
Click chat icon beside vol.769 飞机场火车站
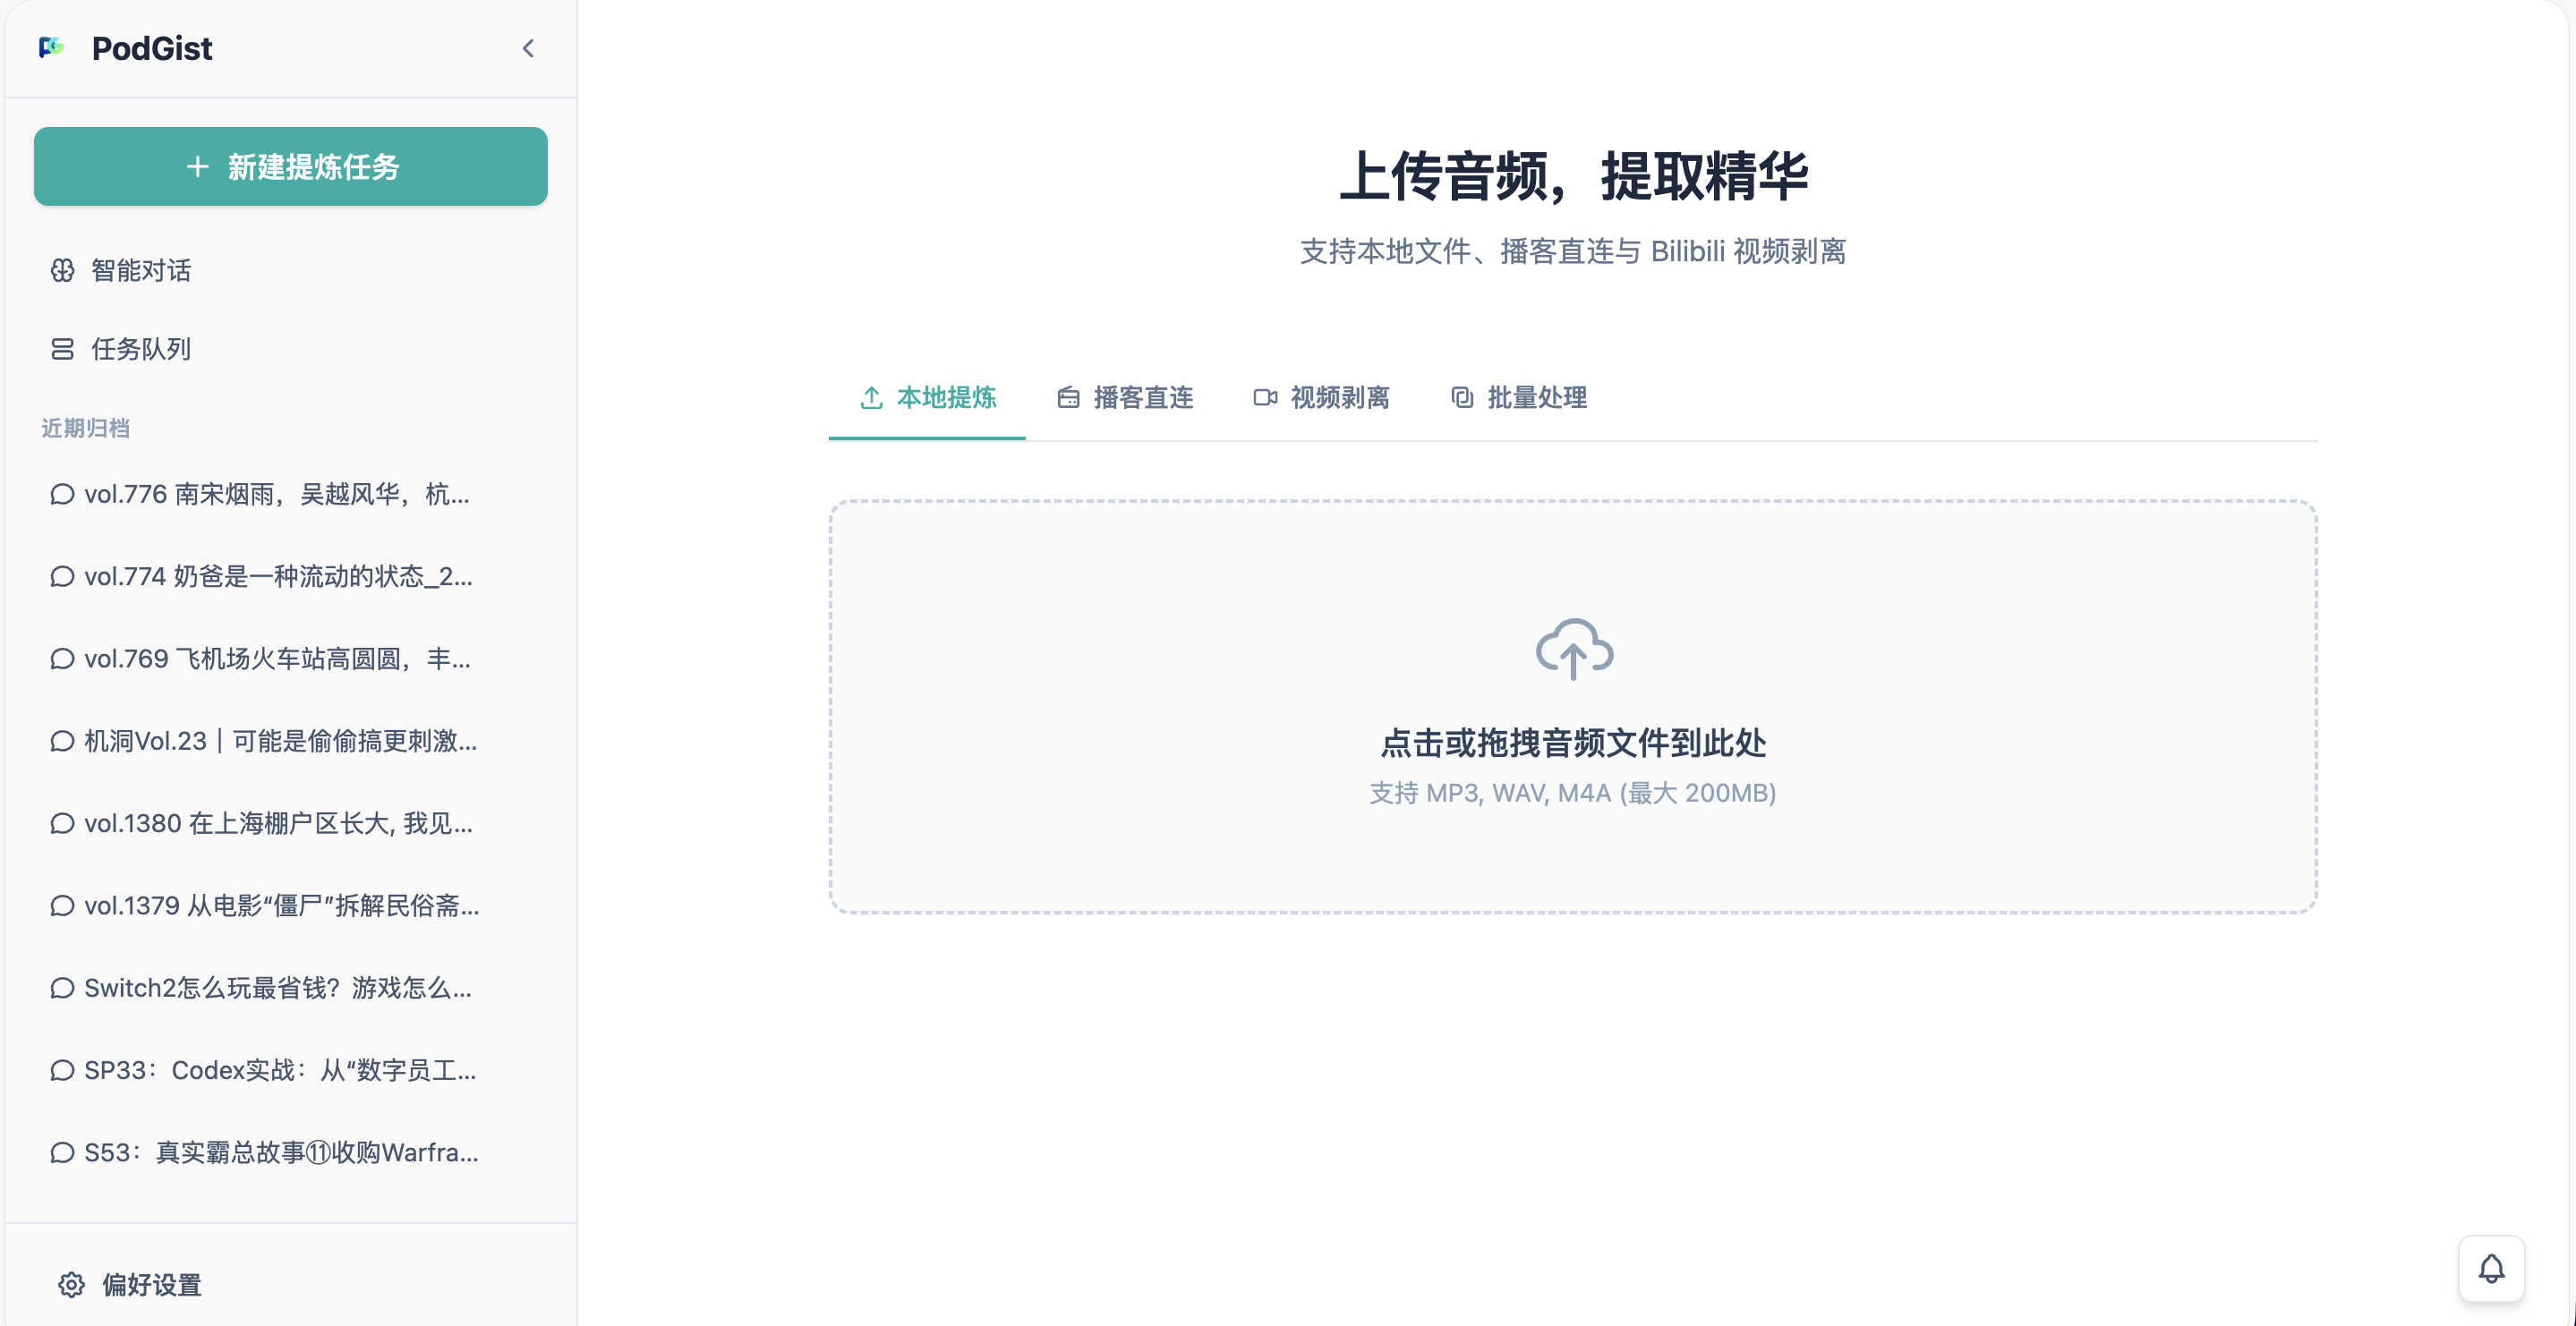(62, 659)
